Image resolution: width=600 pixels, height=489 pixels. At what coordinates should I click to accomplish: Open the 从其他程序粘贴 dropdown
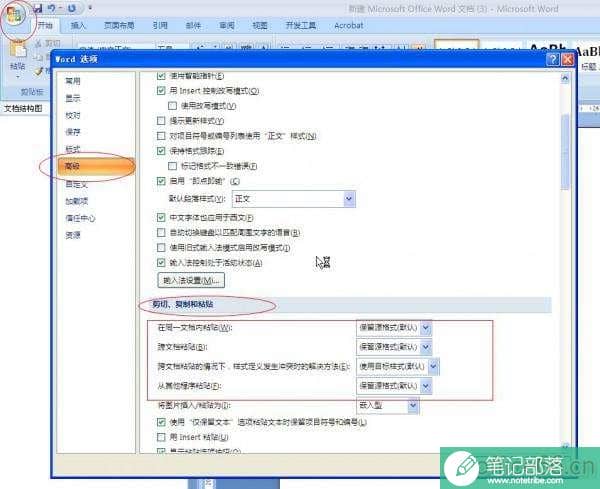point(394,386)
